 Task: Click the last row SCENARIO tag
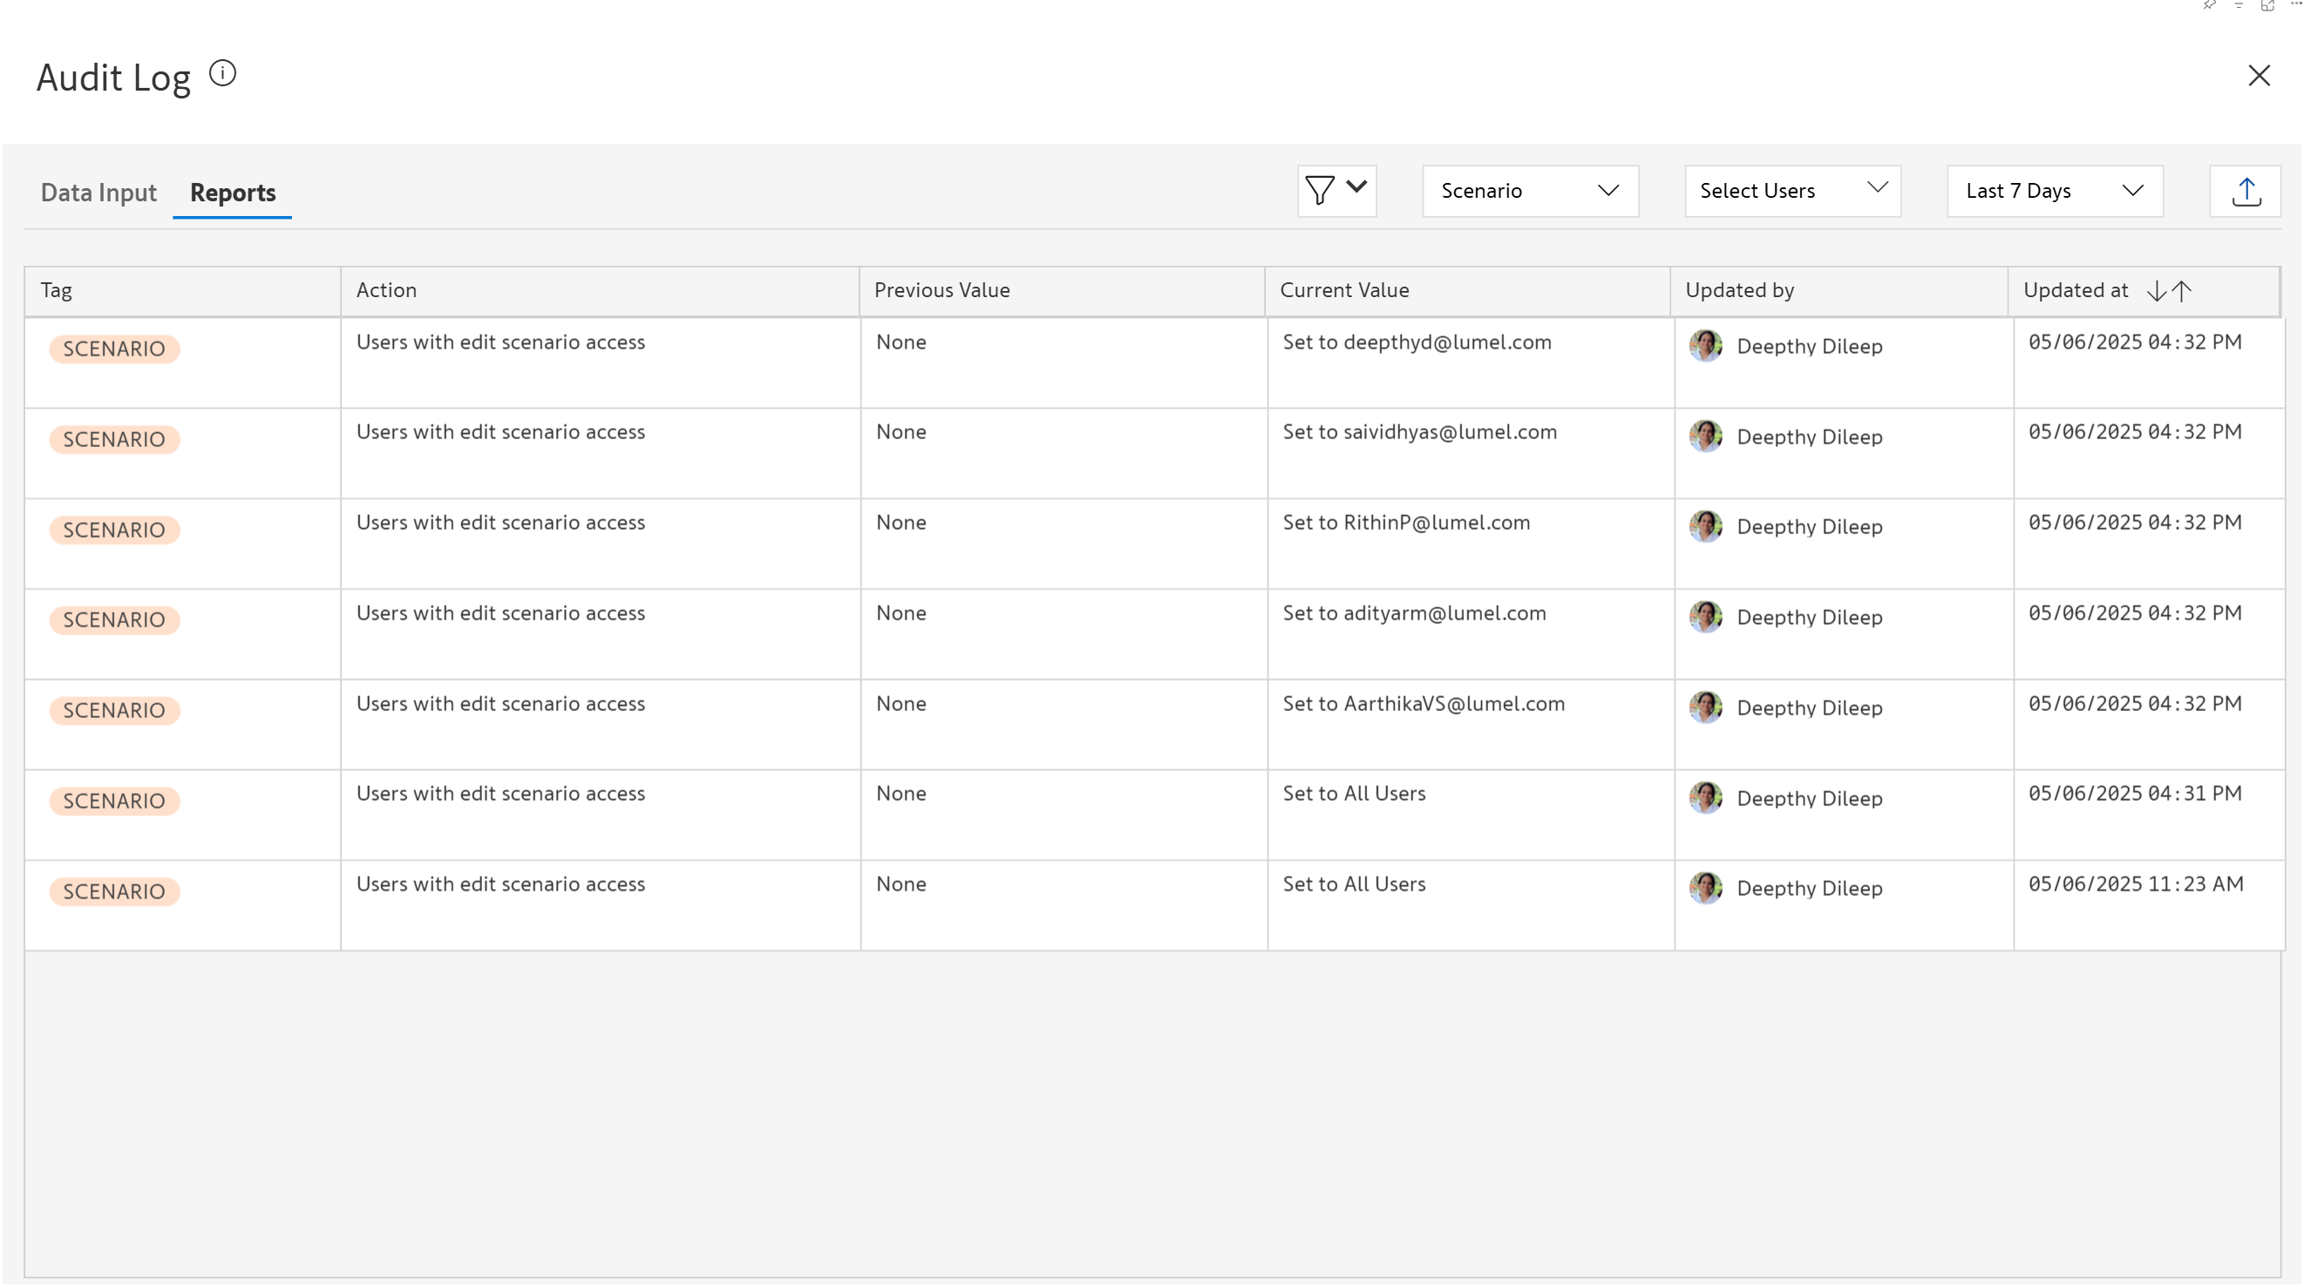pos(114,892)
